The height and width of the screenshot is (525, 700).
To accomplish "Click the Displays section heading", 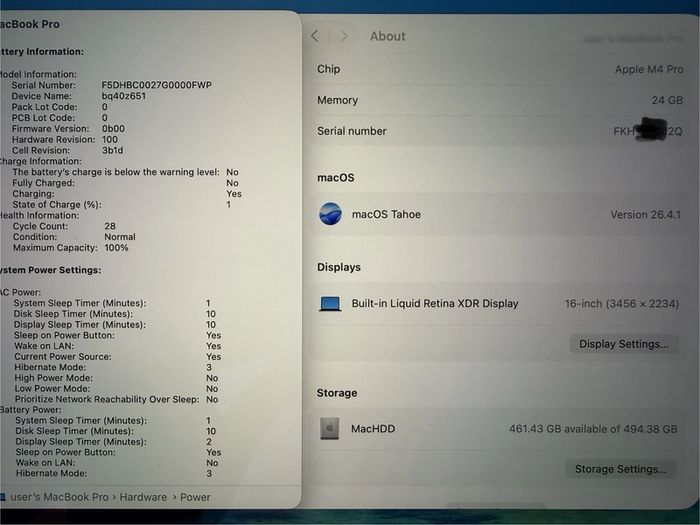I will pyautogui.click(x=339, y=267).
